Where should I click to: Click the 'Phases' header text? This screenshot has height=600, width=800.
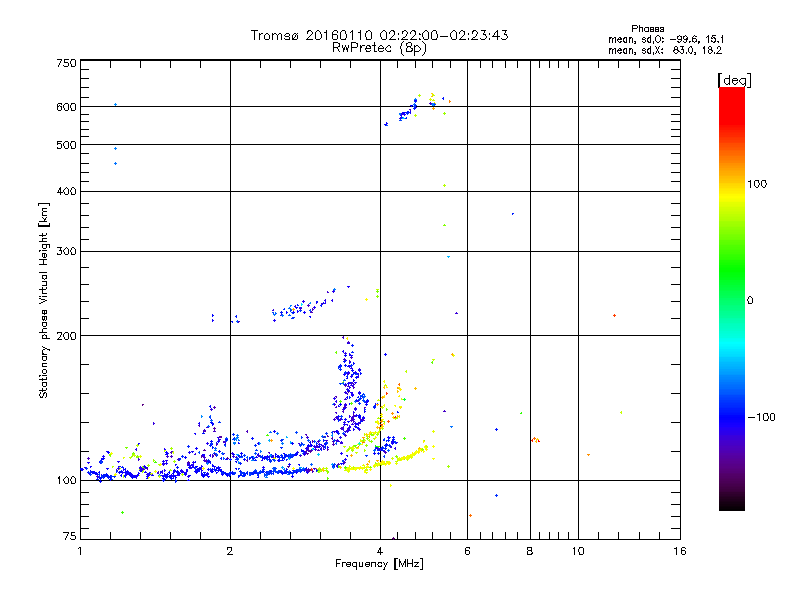click(647, 29)
